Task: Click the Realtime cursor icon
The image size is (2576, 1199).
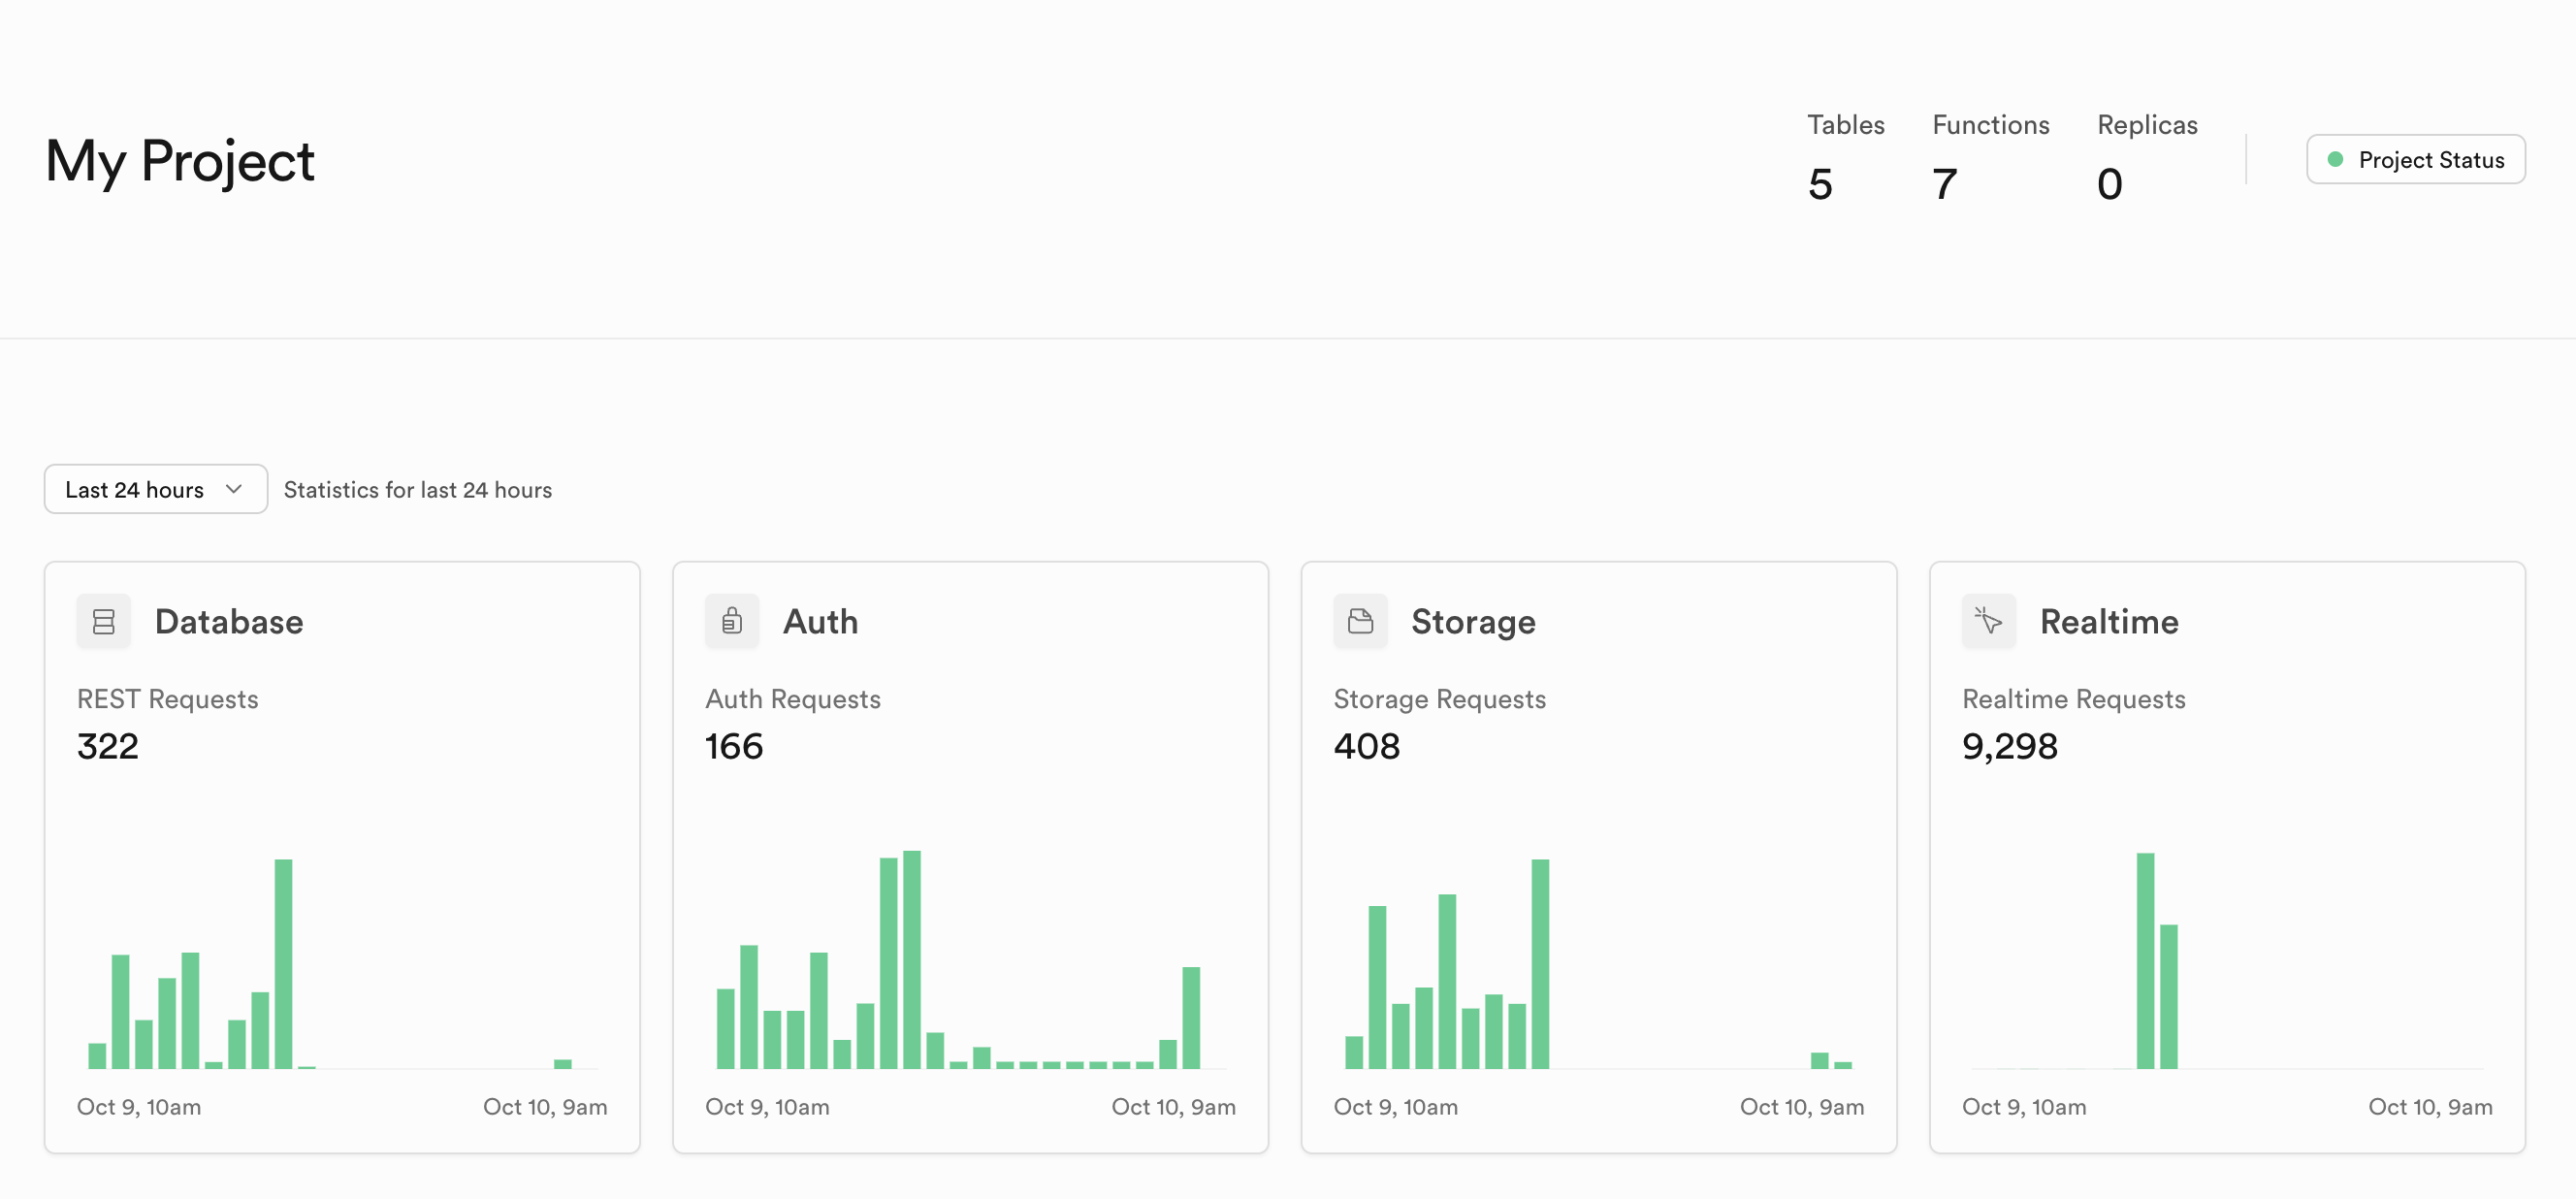Action: (1988, 622)
